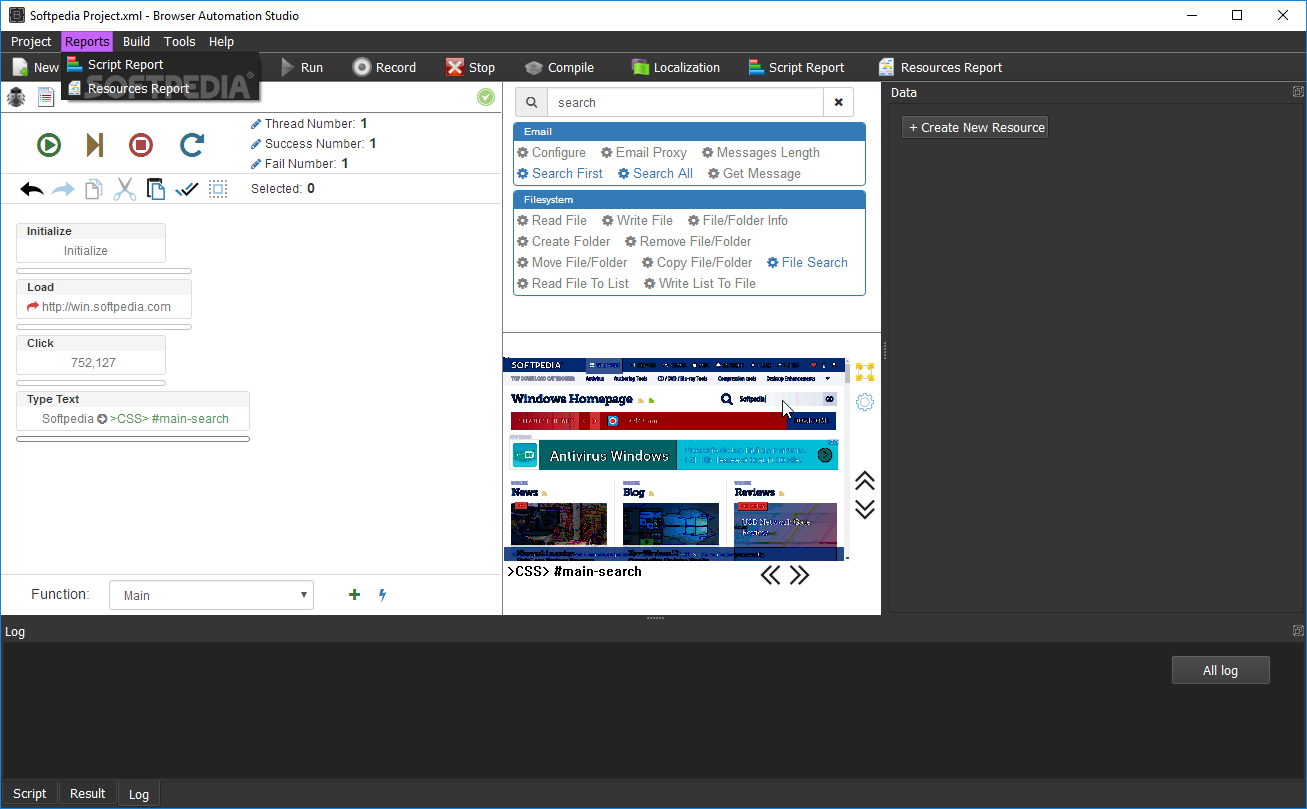Screen dimensions: 1307x809
Task: Click the green checkmark status icon
Action: click(486, 97)
